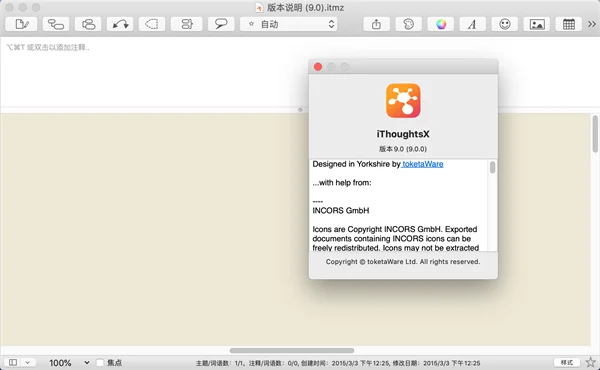Click the about dialog credits scrollbar
600x370 pixels.
click(492, 167)
